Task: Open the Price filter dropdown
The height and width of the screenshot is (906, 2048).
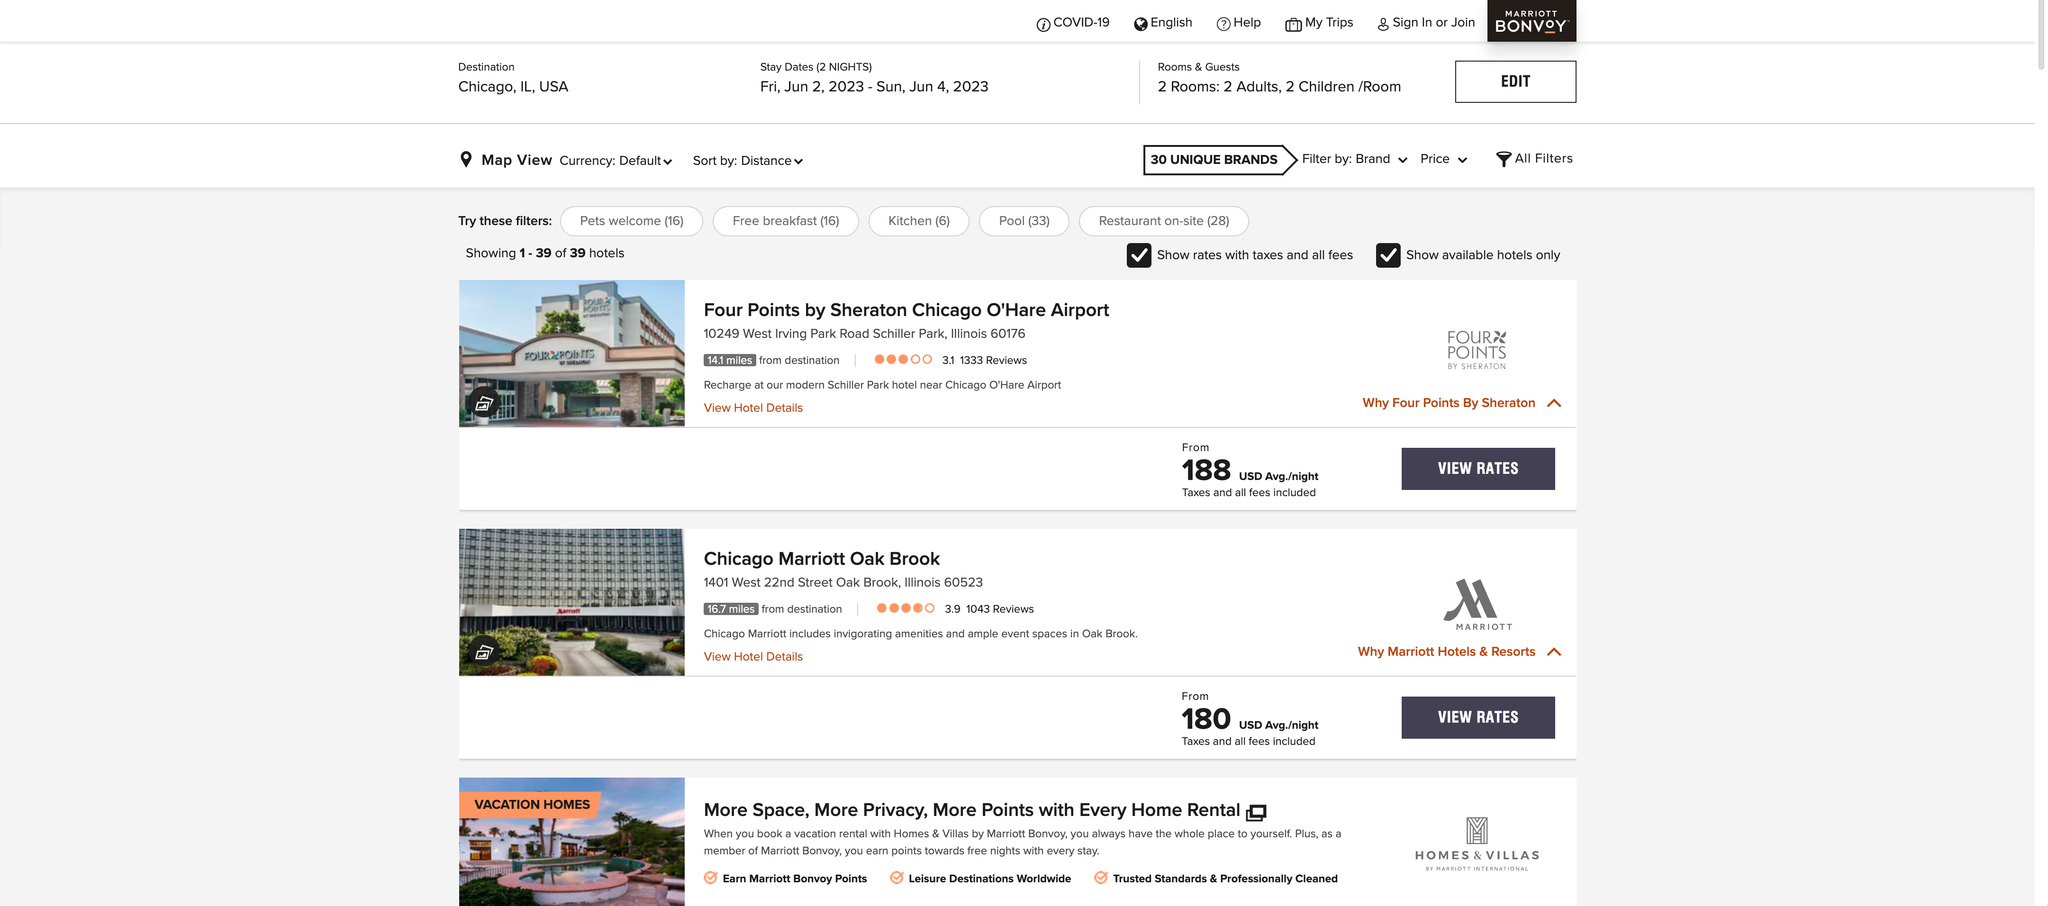Action: pyautogui.click(x=1443, y=159)
